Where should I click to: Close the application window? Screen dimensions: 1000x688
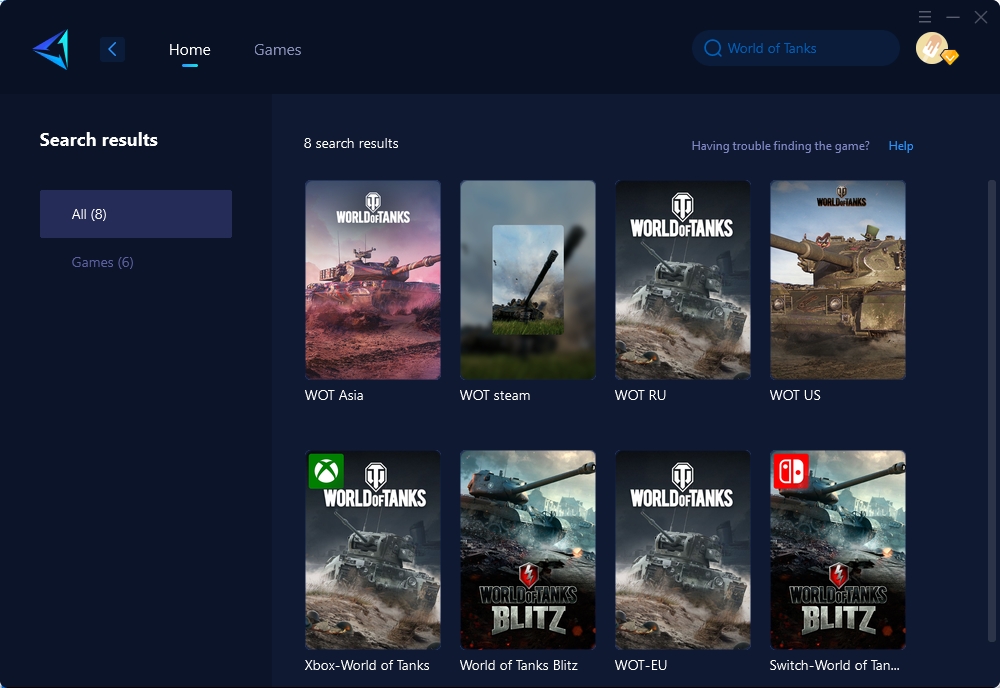(x=981, y=17)
